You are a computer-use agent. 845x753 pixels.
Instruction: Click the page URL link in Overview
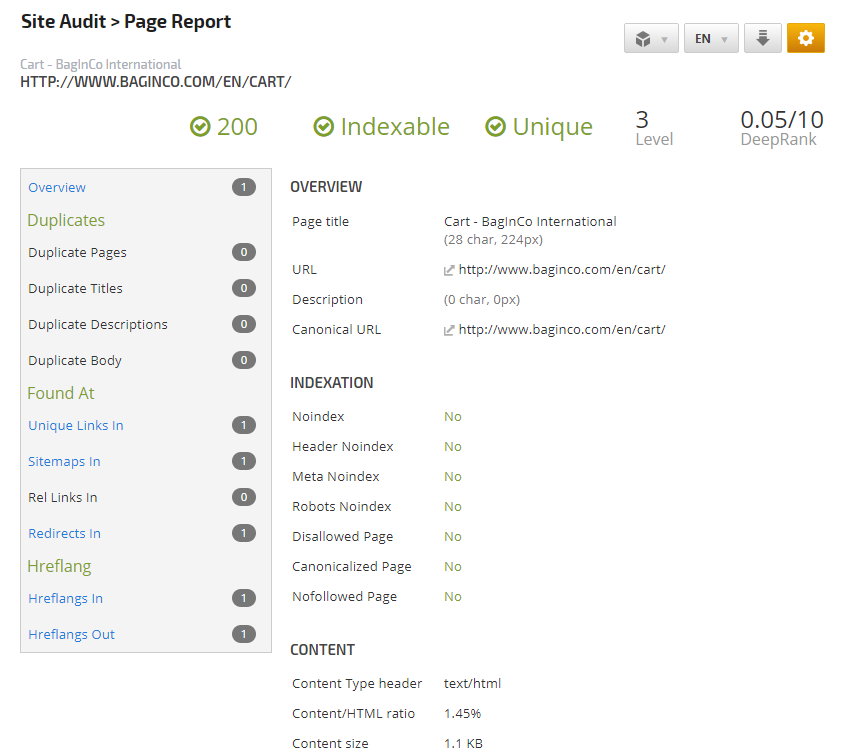pyautogui.click(x=561, y=270)
